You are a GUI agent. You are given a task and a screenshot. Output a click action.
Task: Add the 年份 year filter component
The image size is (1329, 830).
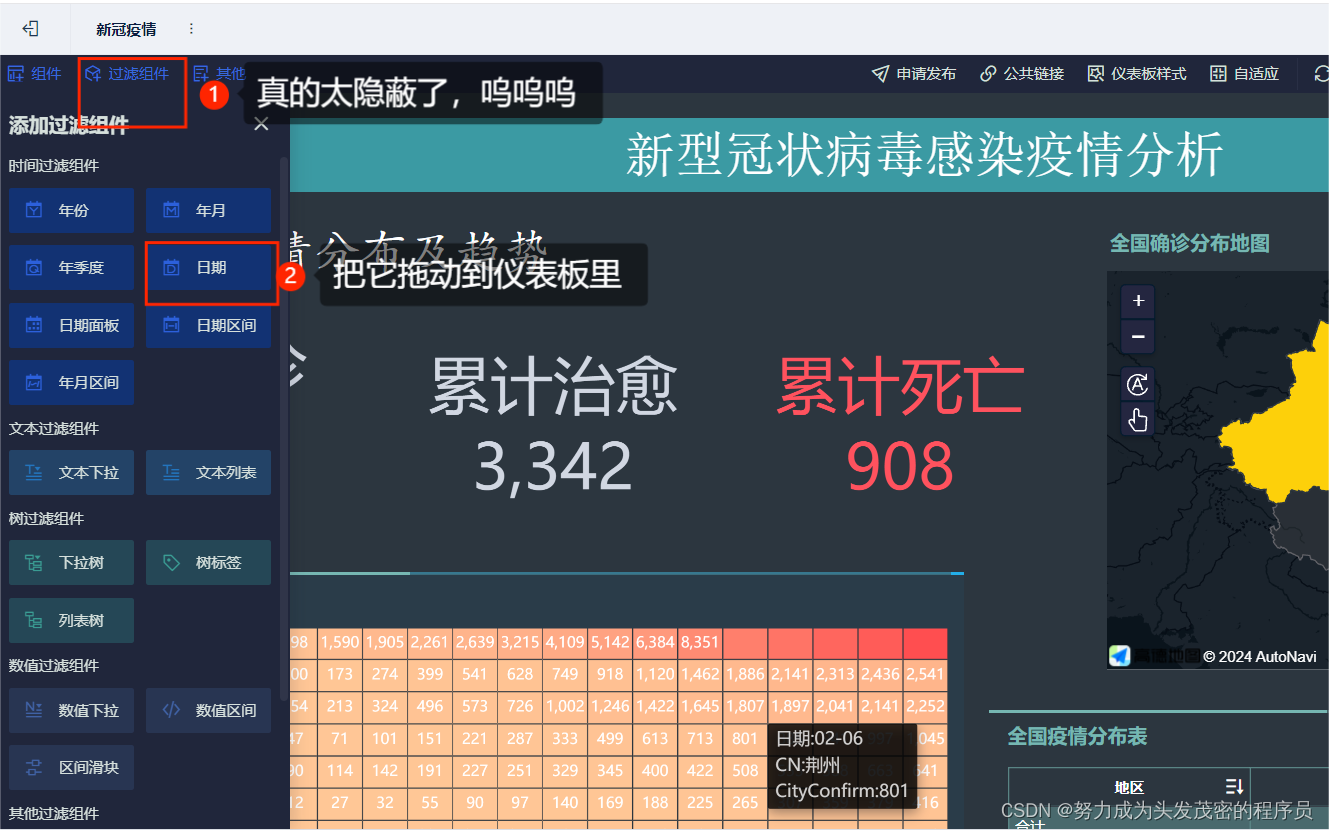[x=71, y=210]
